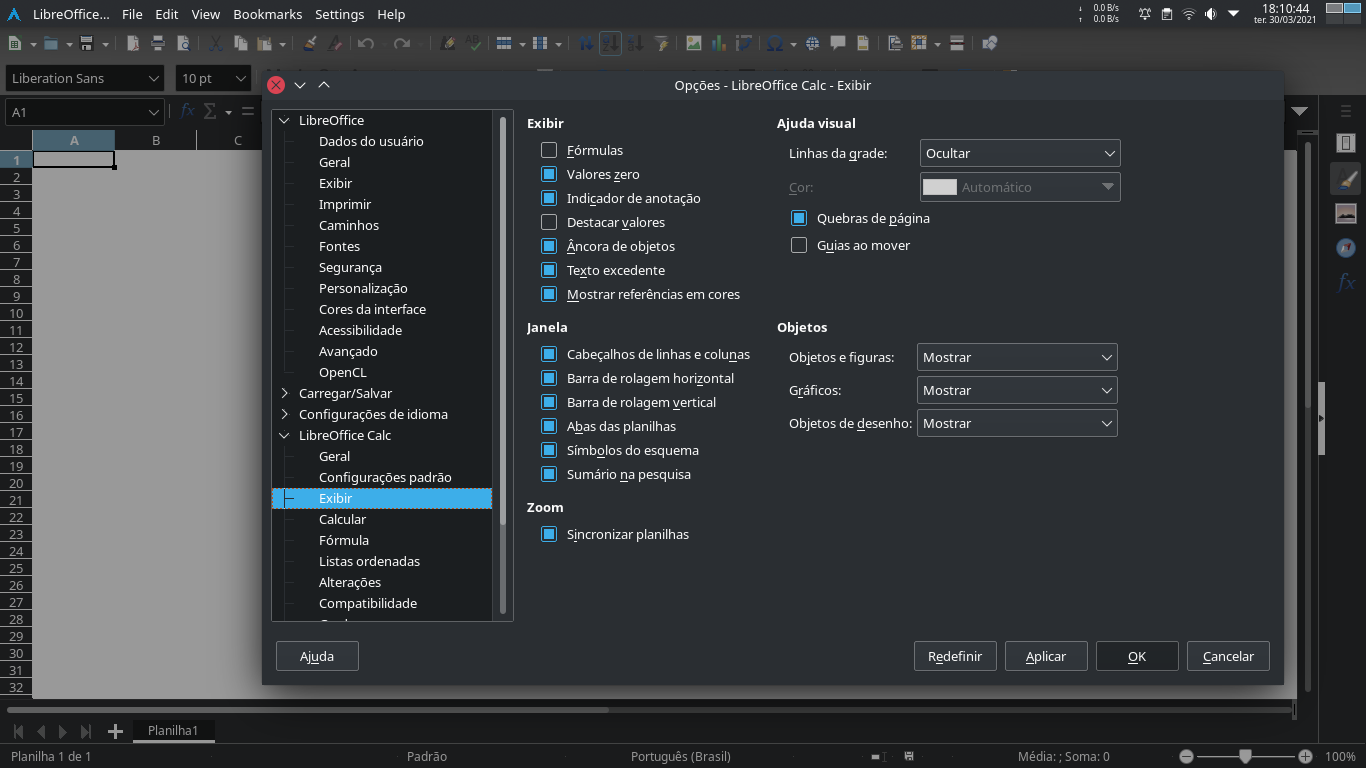Click the Insert Image icon
Viewport: 1366px width, 768px height.
coord(693,44)
